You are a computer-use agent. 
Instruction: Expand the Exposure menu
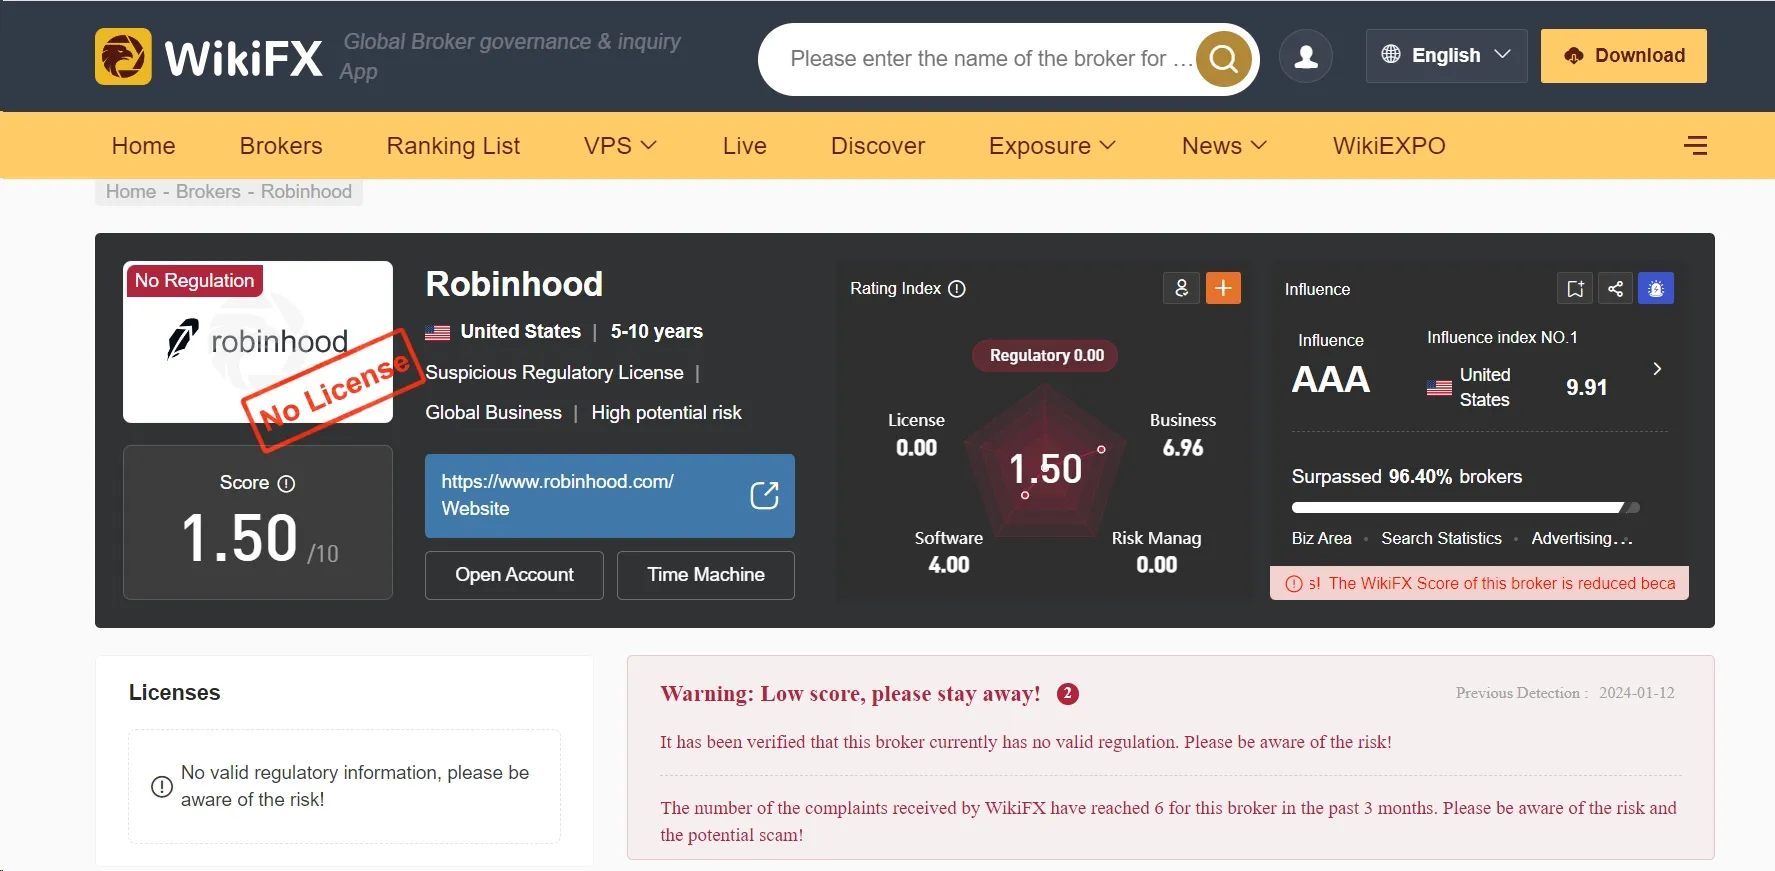pyautogui.click(x=1052, y=146)
